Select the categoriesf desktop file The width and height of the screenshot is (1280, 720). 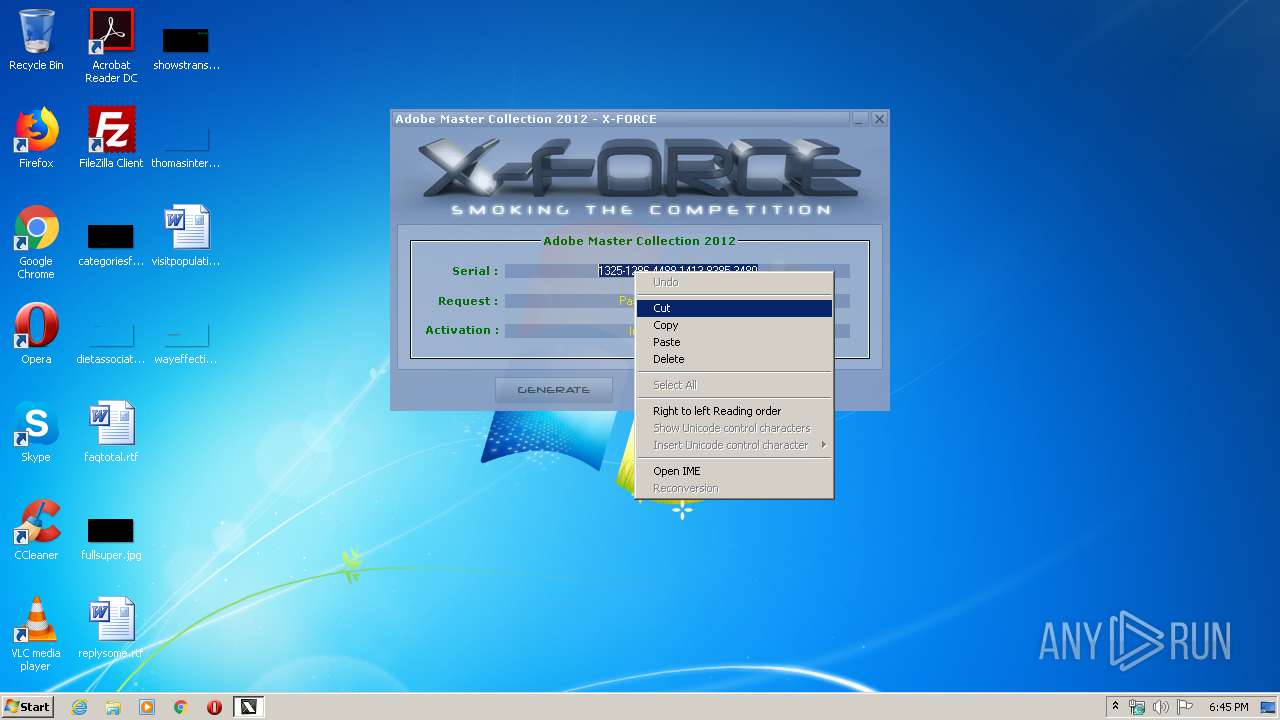tap(111, 243)
